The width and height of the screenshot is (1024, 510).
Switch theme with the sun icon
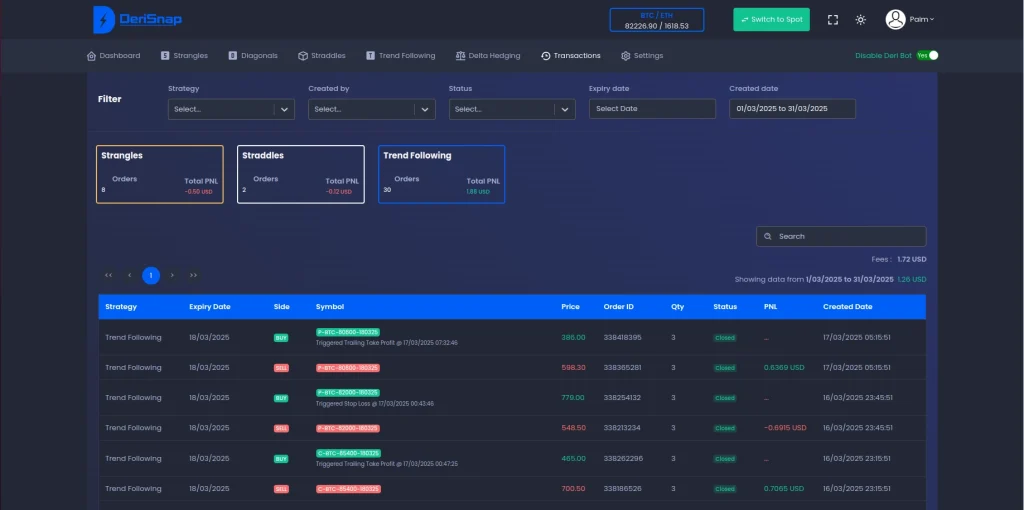pos(860,20)
